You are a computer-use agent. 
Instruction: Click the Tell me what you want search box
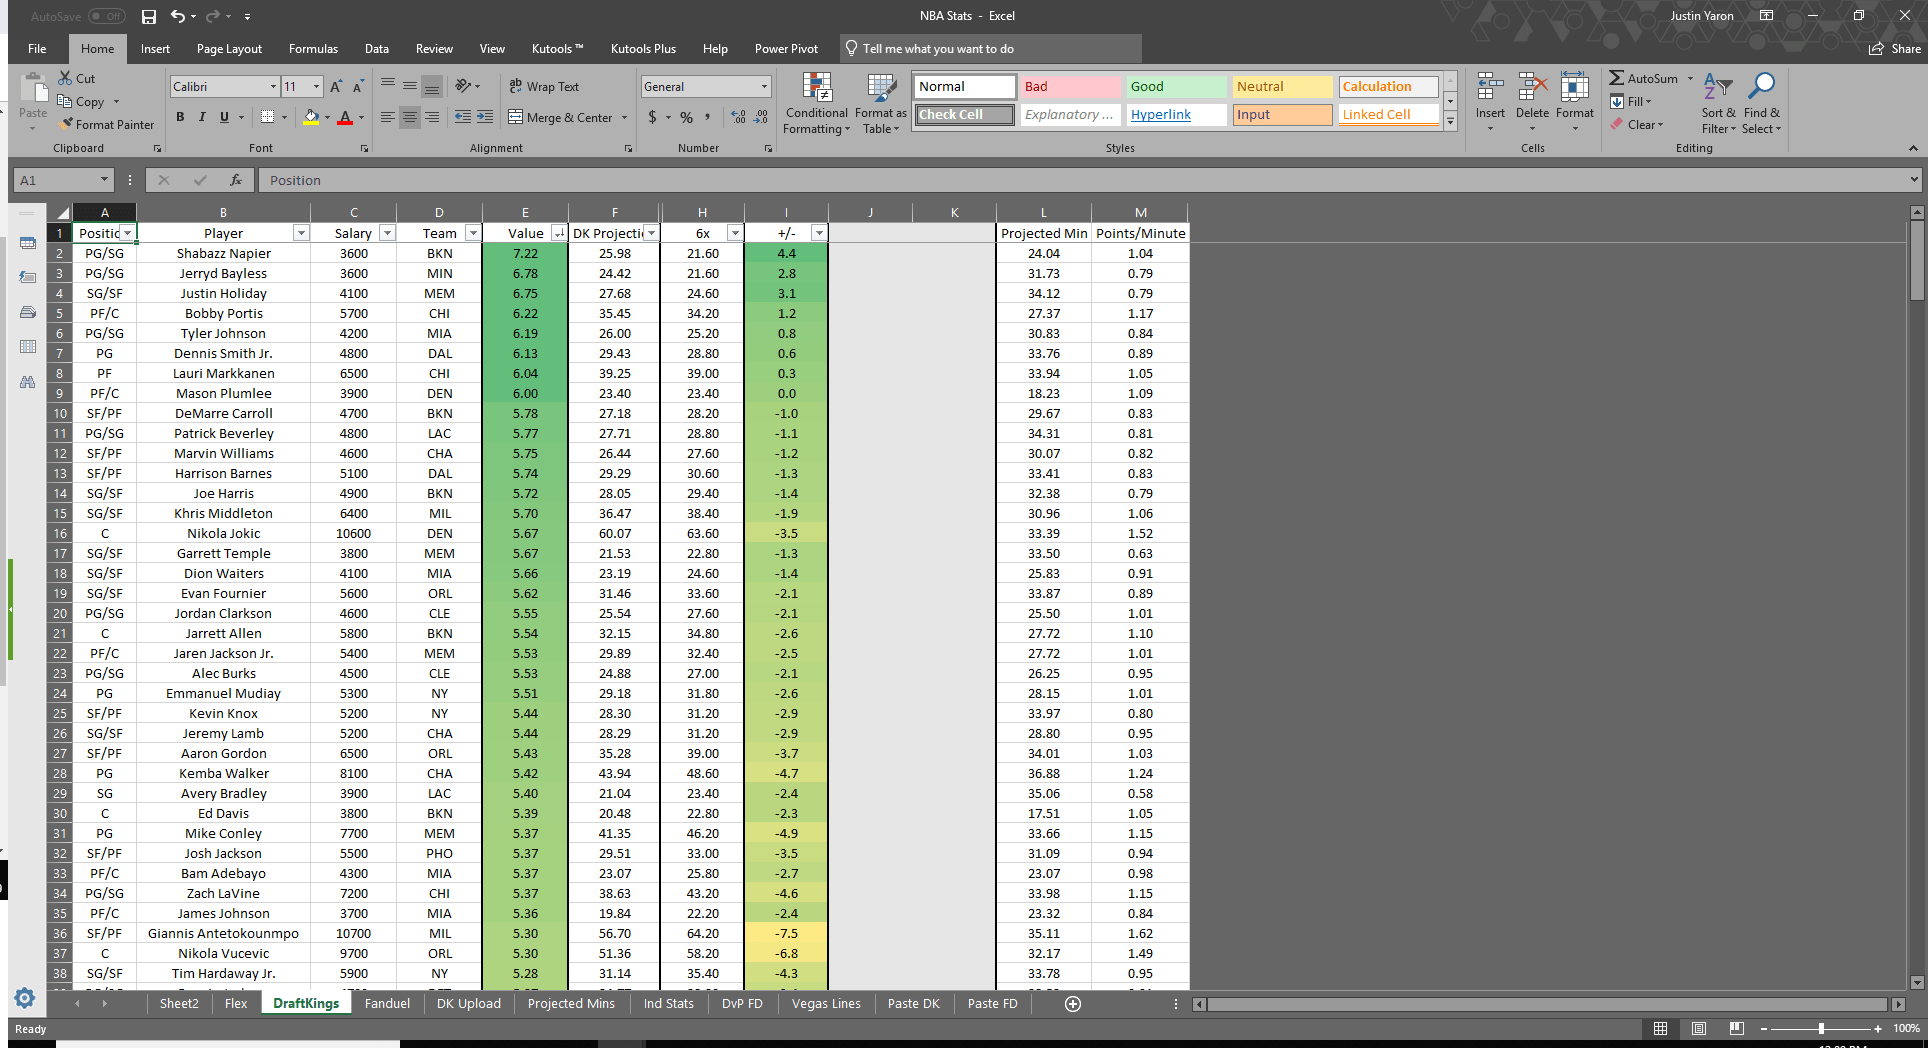tap(990, 49)
